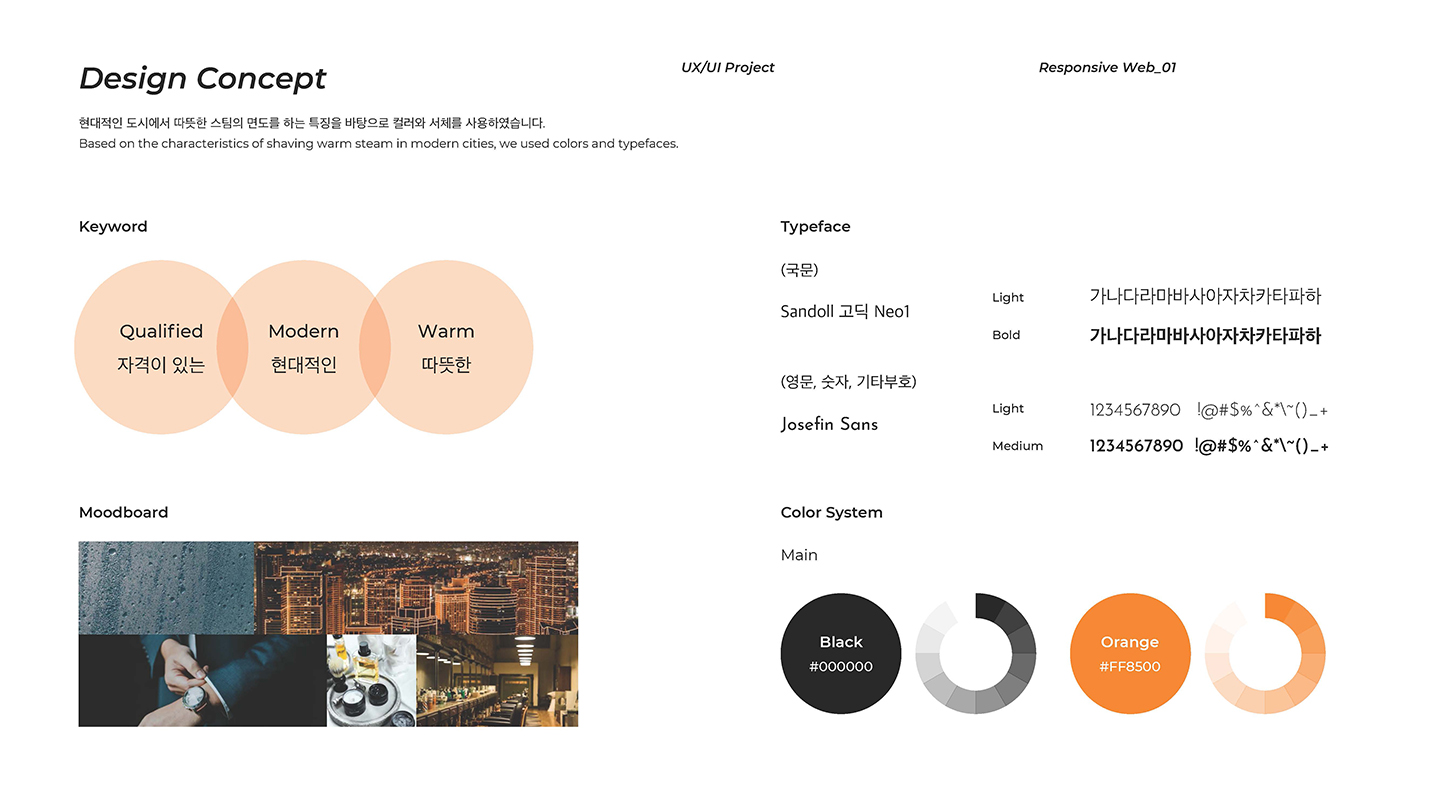Click the Josefin Sans typeface label

[829, 424]
